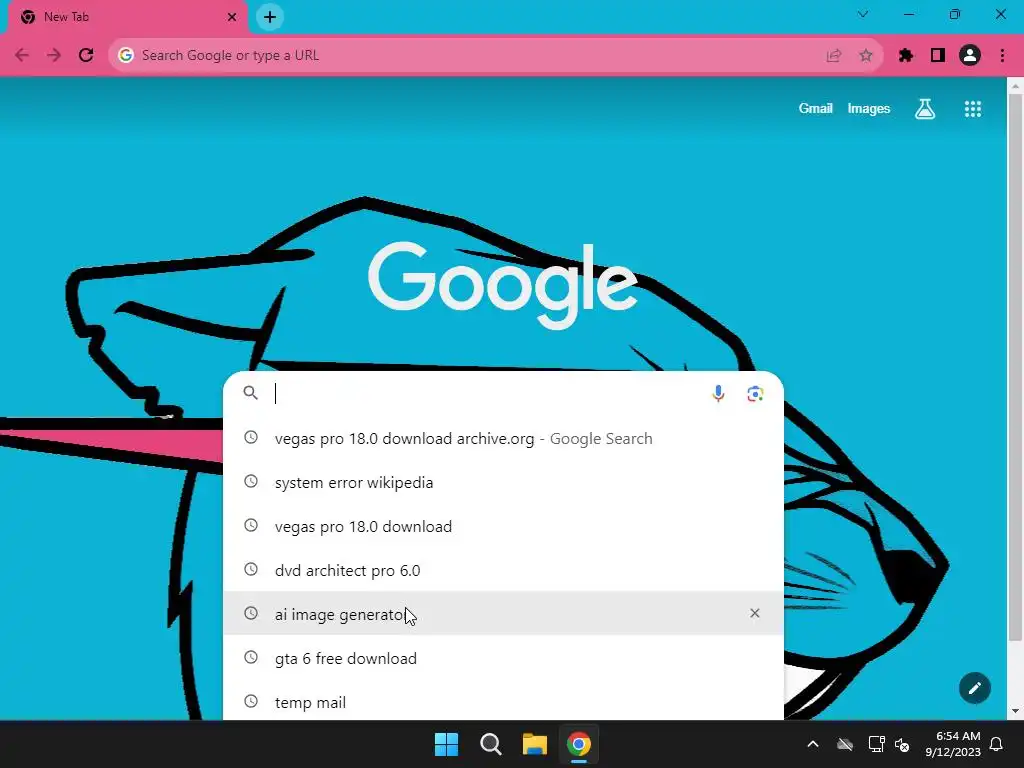Open the Google apps grid

[972, 109]
